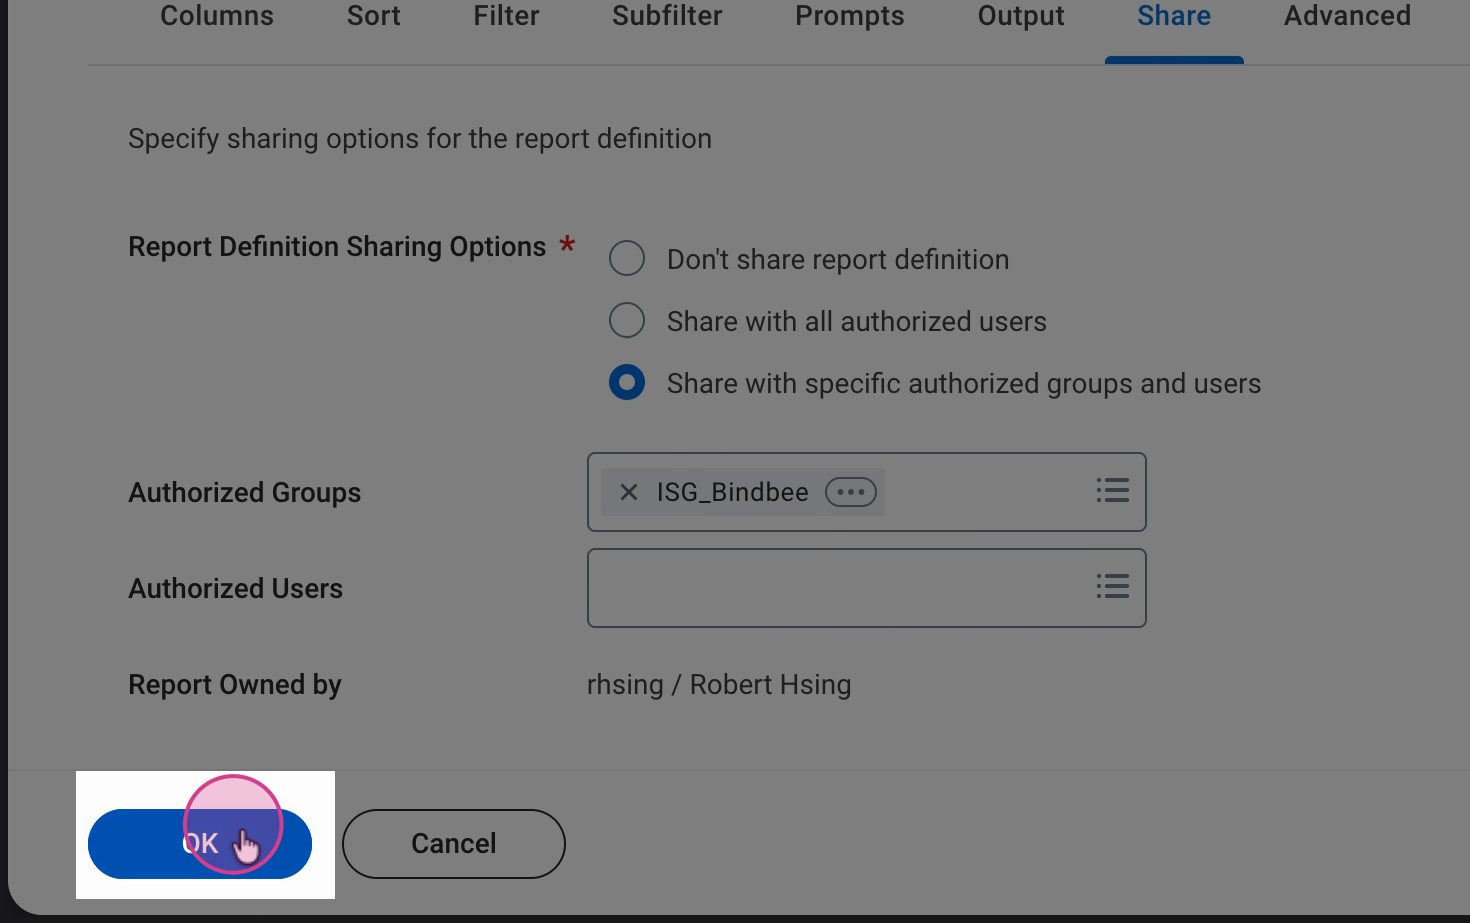Open the Authorized Groups prompt list icon
The height and width of the screenshot is (923, 1470).
coord(1112,490)
